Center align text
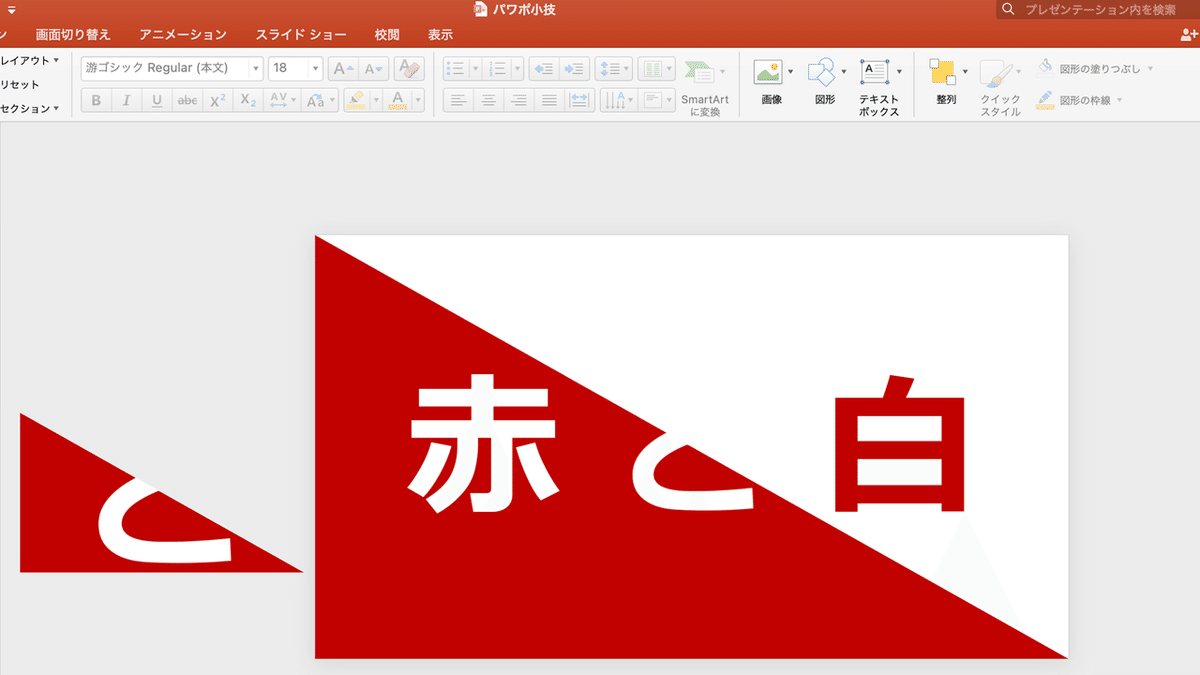The height and width of the screenshot is (675, 1200). 488,100
